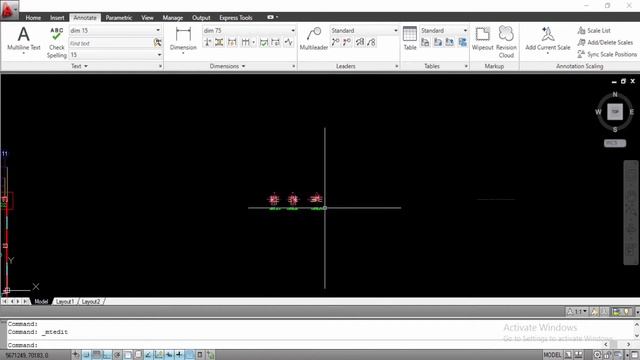Toggle Object Snap in status bar
Viewport: 640px width, 360px height.
click(128, 355)
